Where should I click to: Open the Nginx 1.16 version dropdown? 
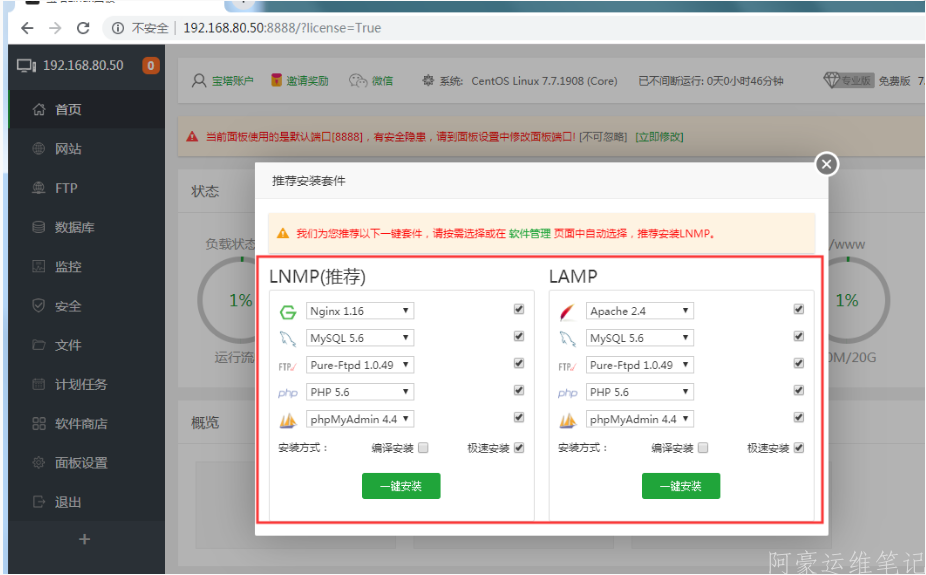(x=359, y=311)
